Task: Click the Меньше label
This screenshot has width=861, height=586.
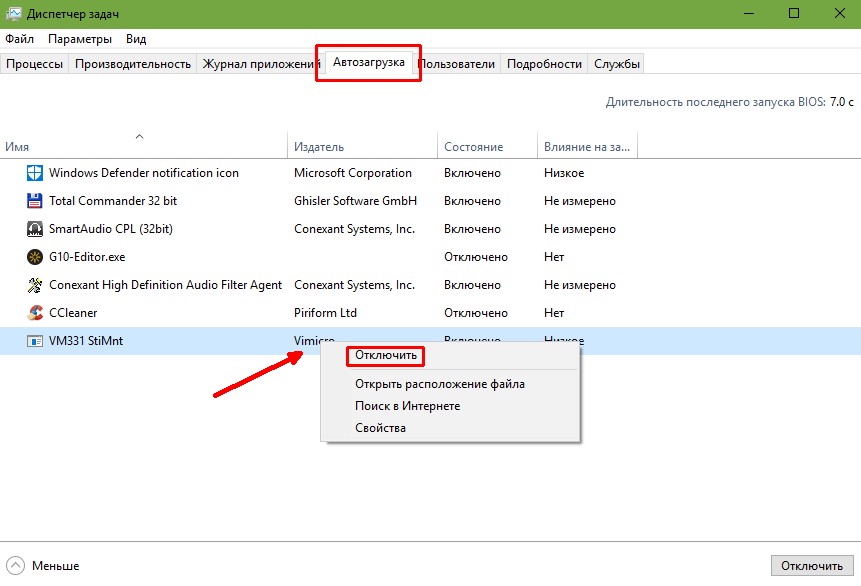Action: tap(55, 566)
